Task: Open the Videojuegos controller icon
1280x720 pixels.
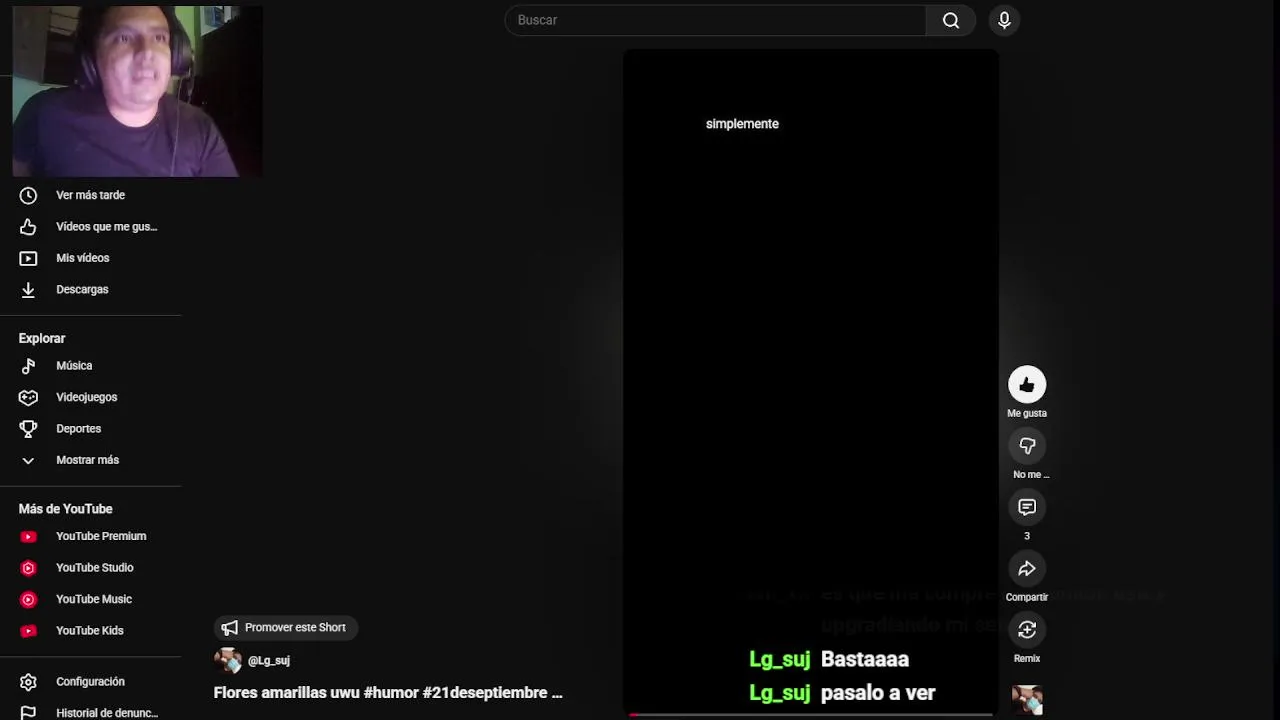Action: pos(28,397)
